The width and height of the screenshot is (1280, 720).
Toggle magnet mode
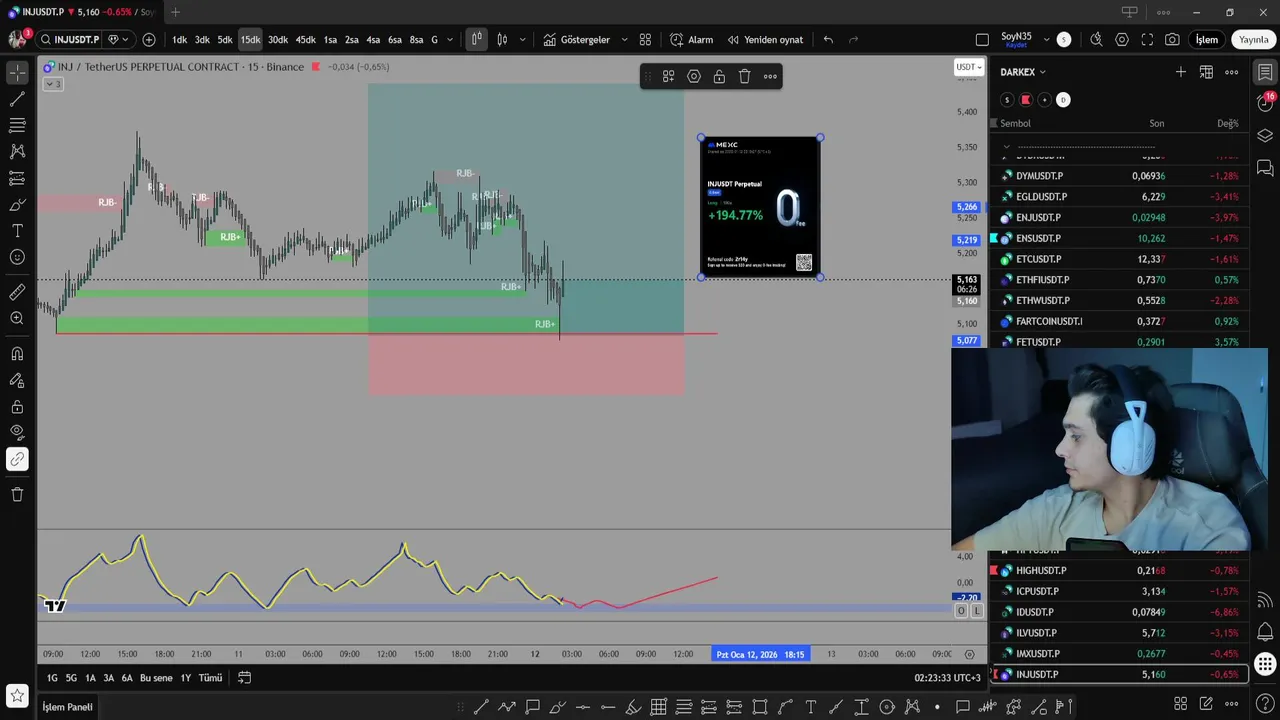(17, 354)
